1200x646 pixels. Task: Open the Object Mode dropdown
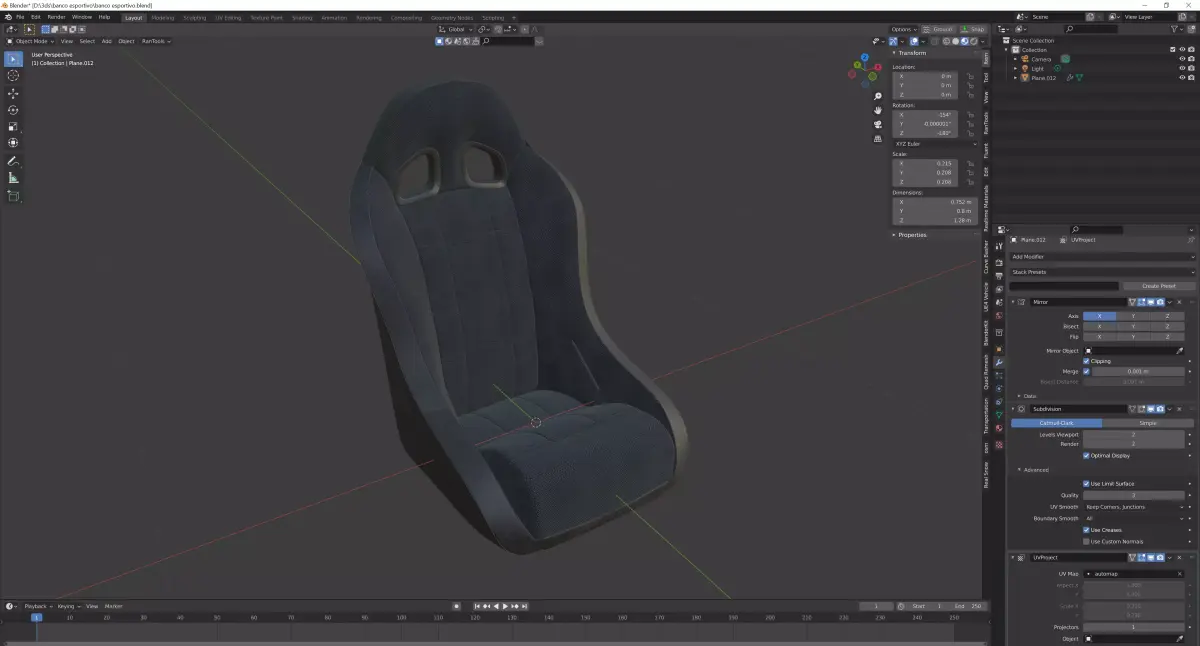coord(31,41)
